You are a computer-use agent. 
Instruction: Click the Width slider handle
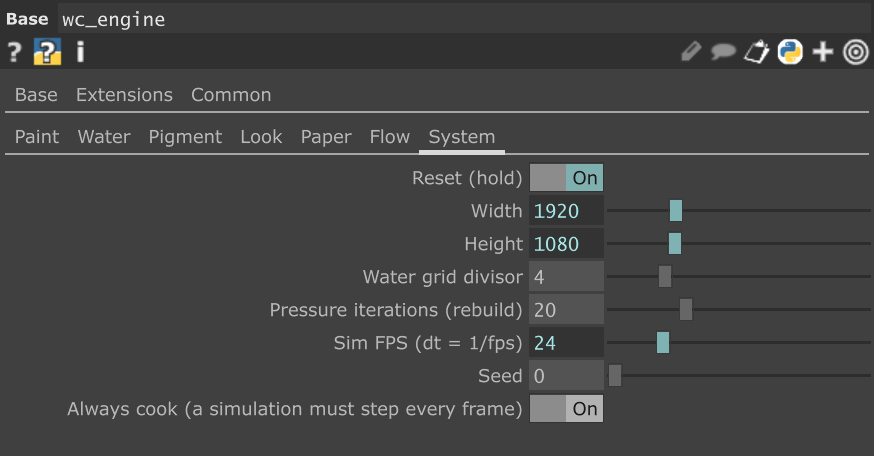pyautogui.click(x=676, y=211)
